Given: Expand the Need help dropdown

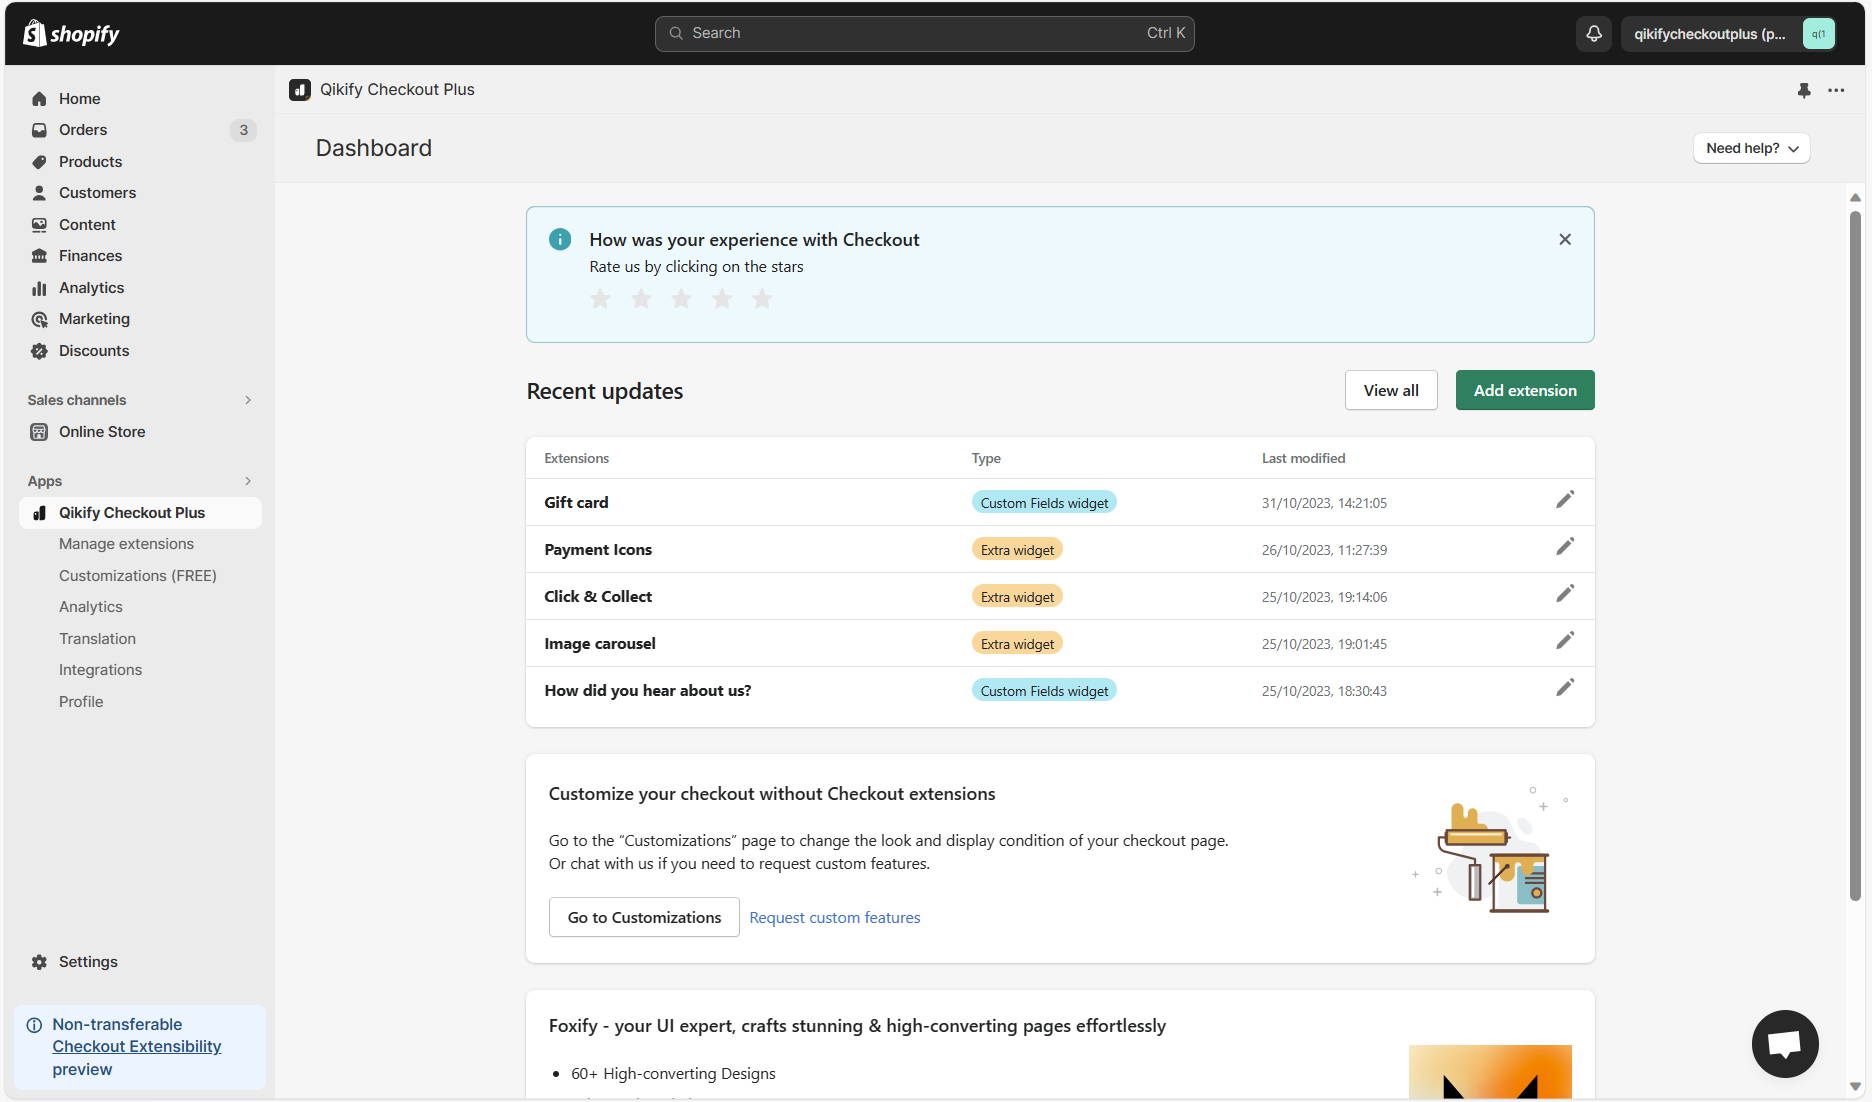Looking at the screenshot, I should [1750, 148].
